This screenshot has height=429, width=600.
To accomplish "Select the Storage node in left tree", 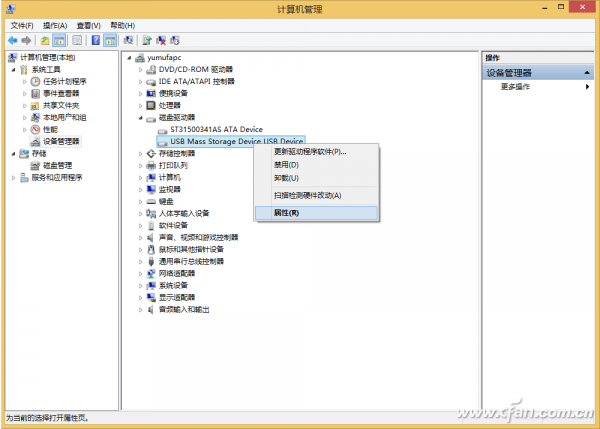I will [39, 153].
